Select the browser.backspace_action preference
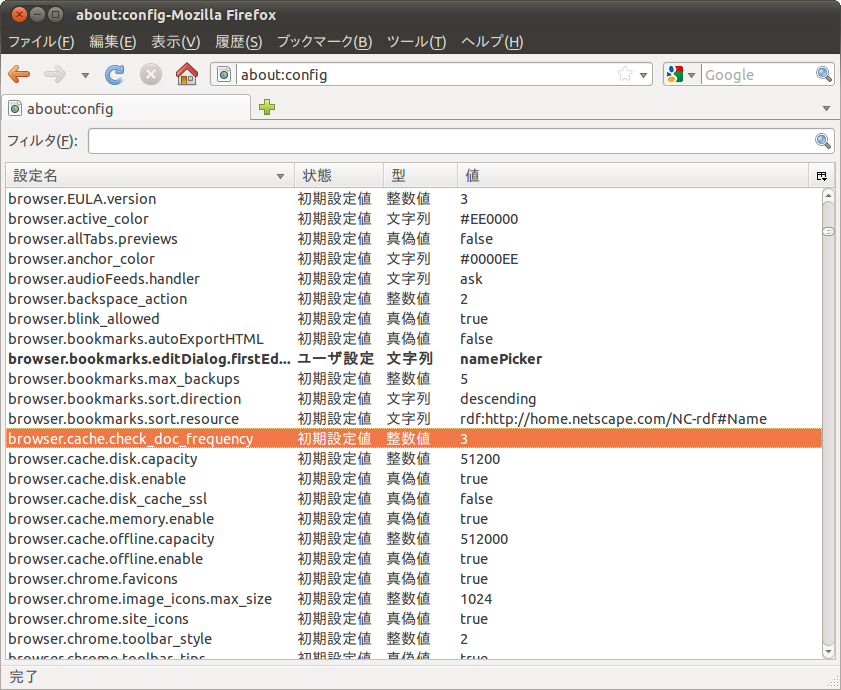This screenshot has width=841, height=690. (x=414, y=299)
